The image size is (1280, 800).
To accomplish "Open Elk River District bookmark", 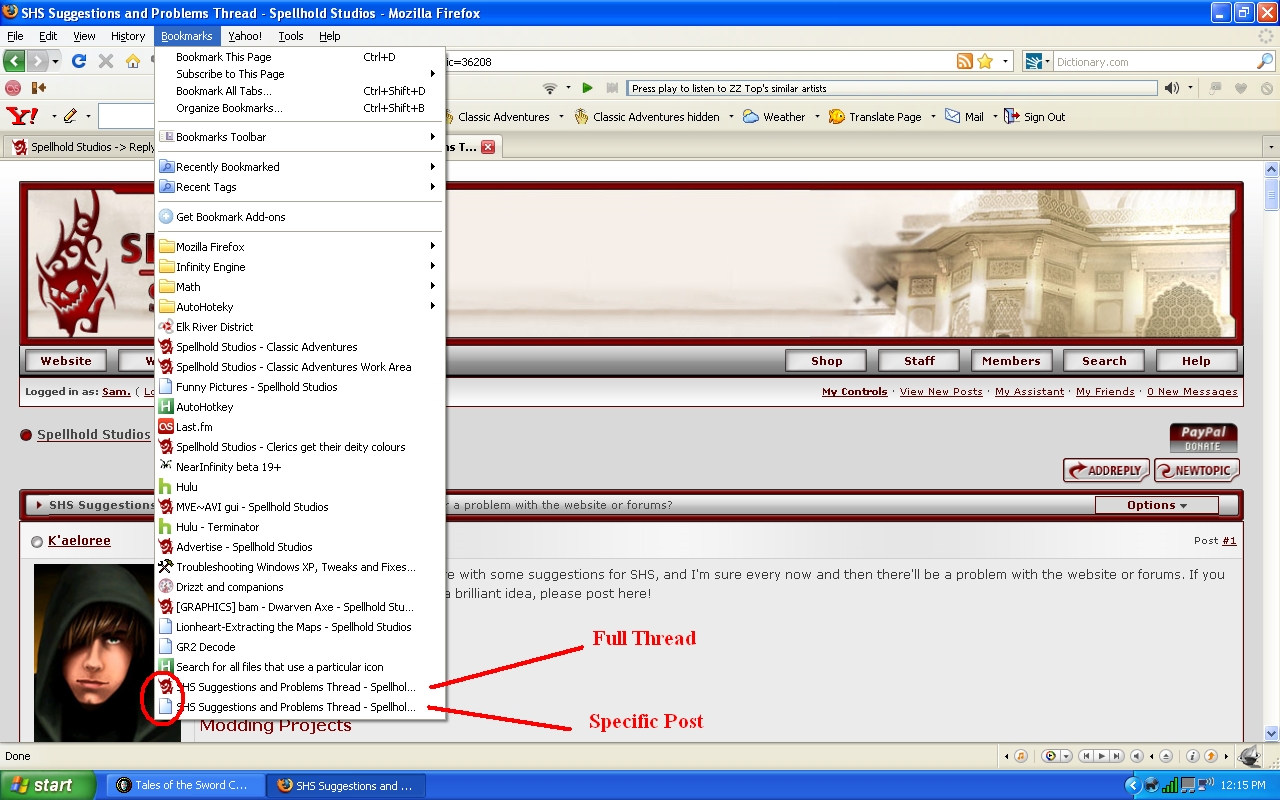I will pos(300,327).
